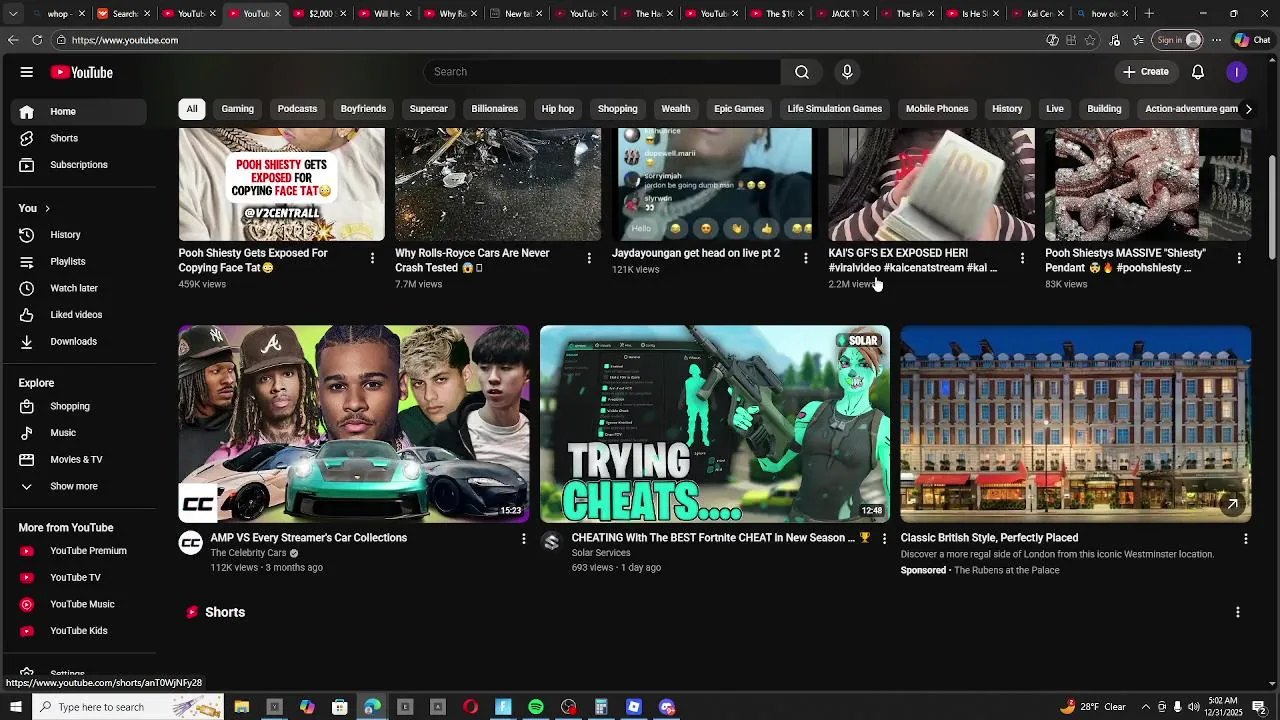
Task: Click the taskbar search box
Action: pos(129,707)
